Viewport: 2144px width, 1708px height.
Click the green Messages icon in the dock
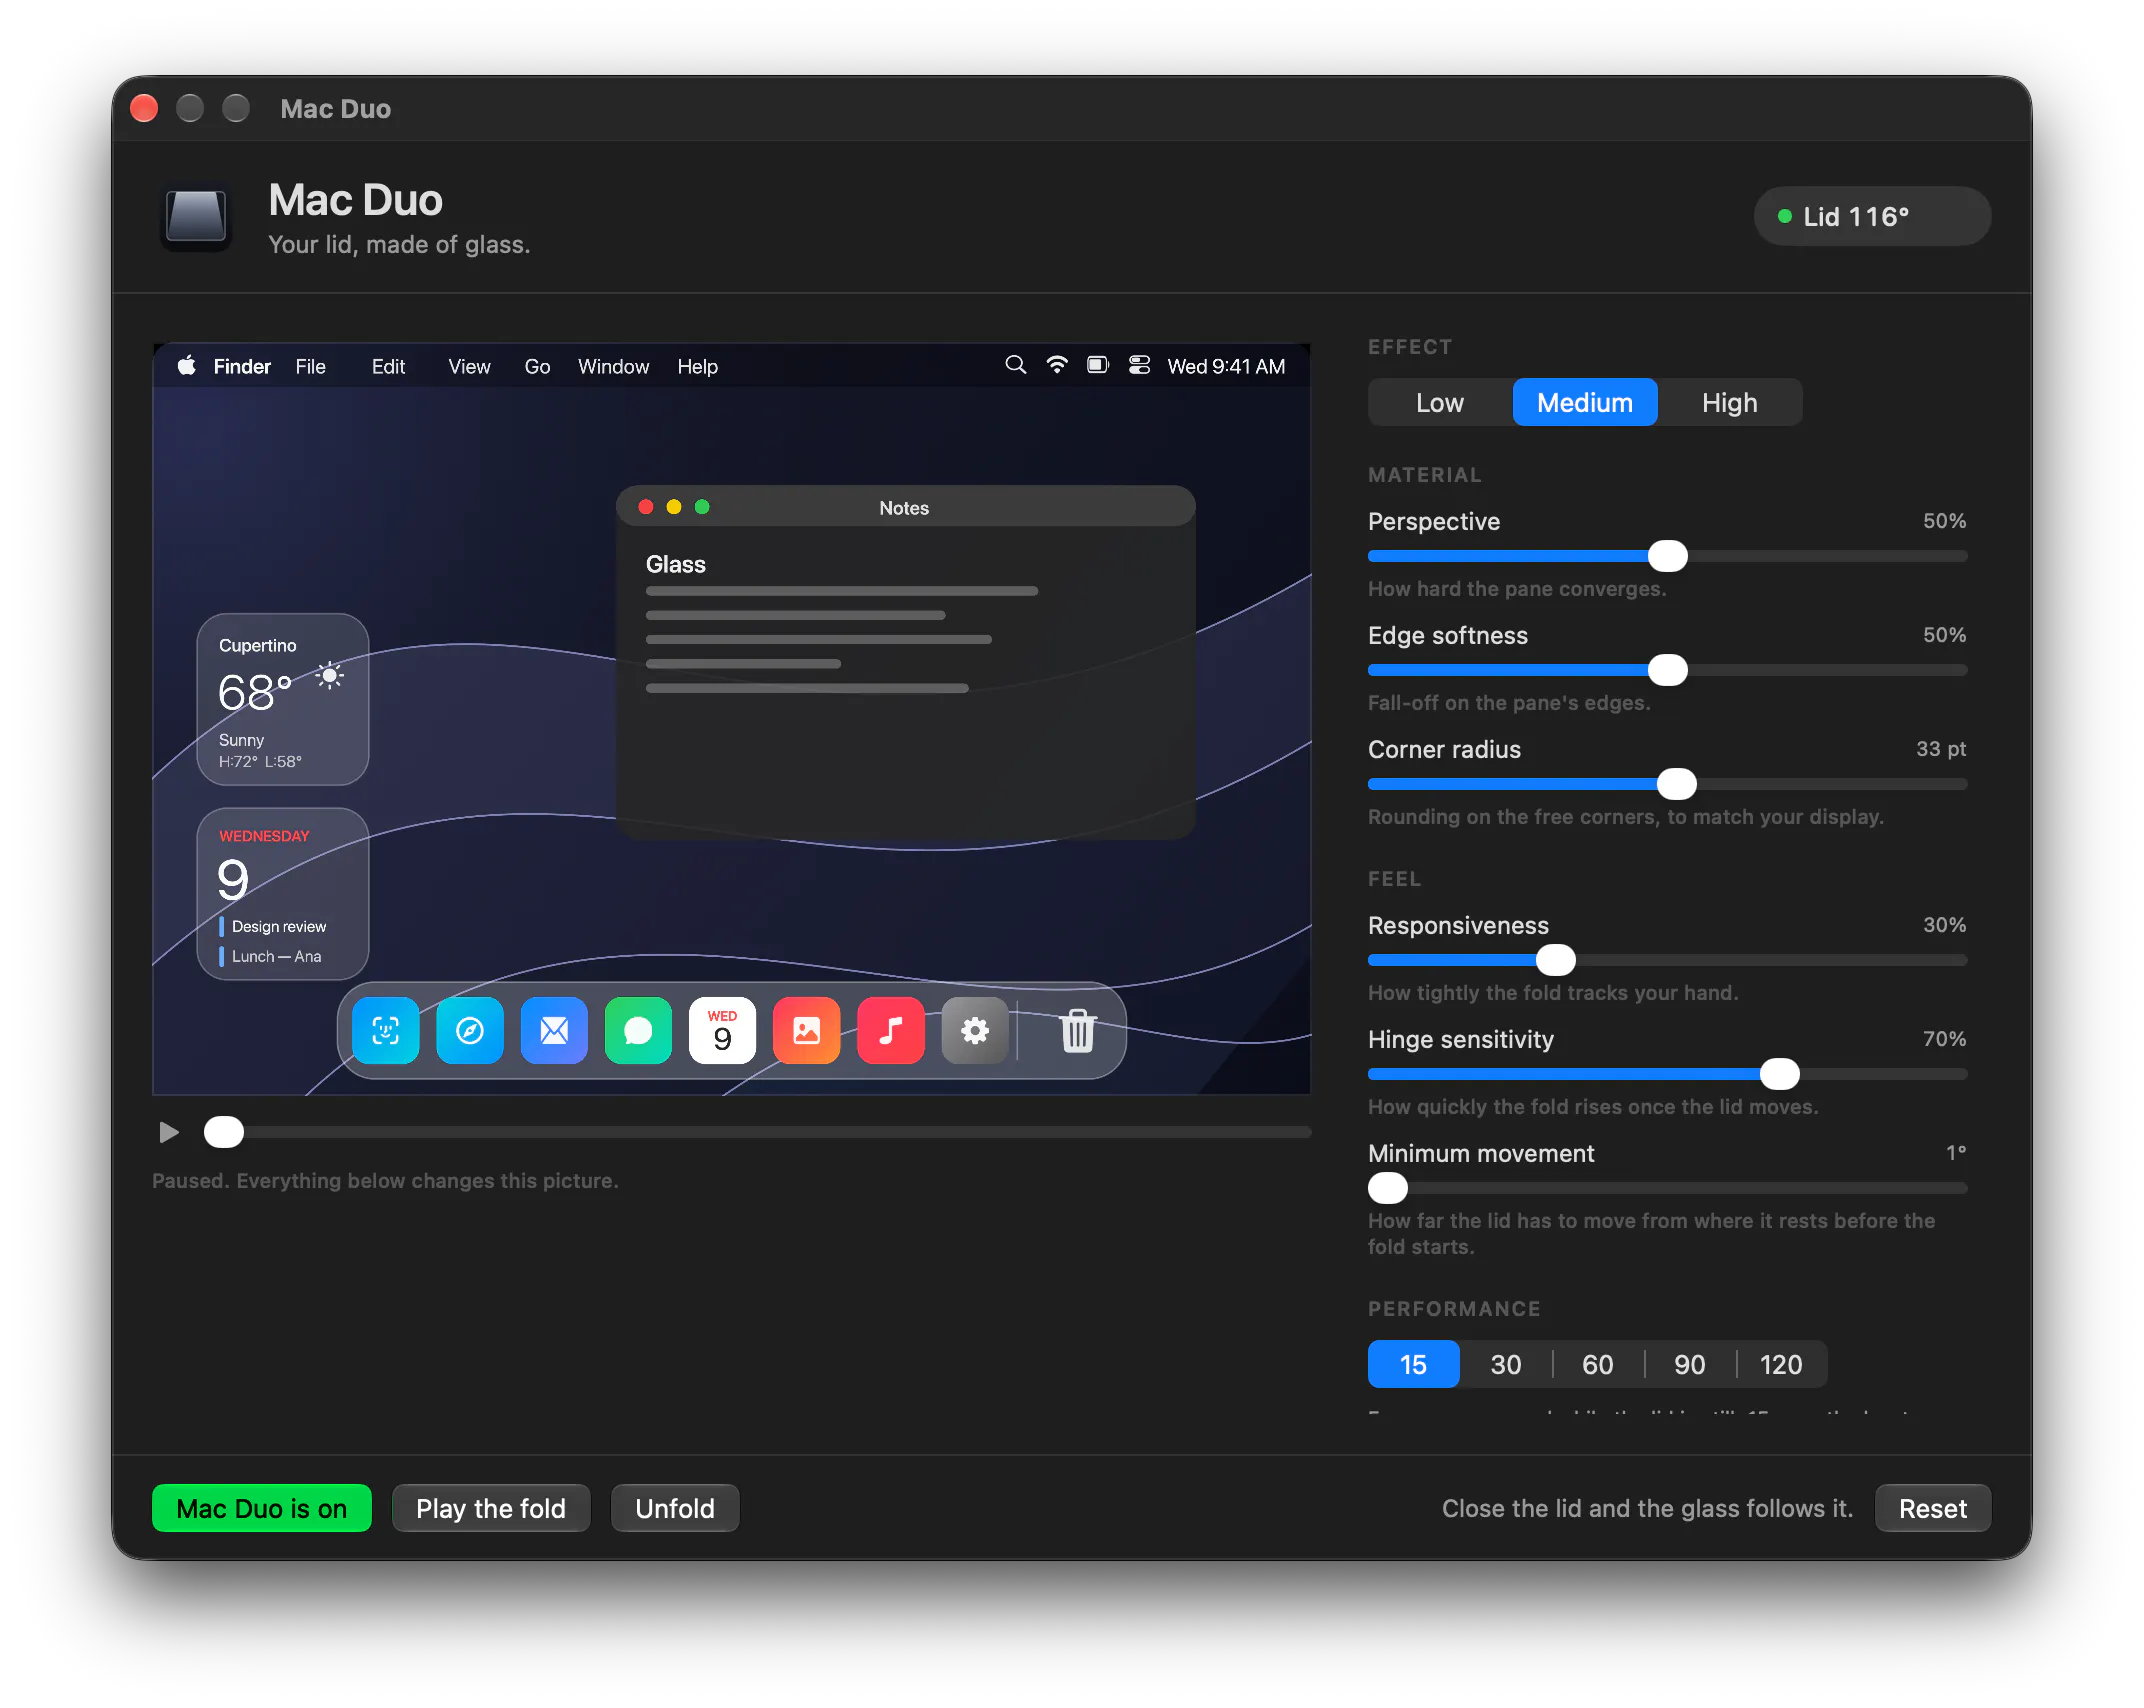638,1030
